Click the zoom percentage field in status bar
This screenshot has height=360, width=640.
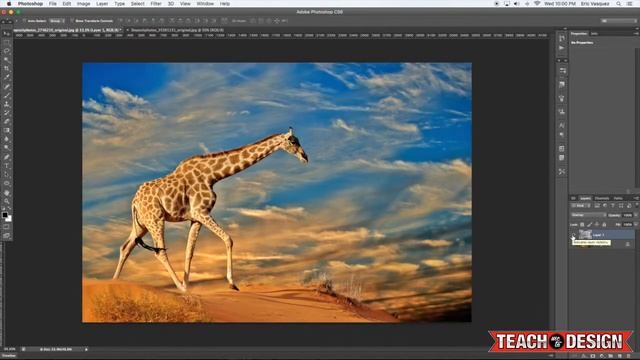9,349
